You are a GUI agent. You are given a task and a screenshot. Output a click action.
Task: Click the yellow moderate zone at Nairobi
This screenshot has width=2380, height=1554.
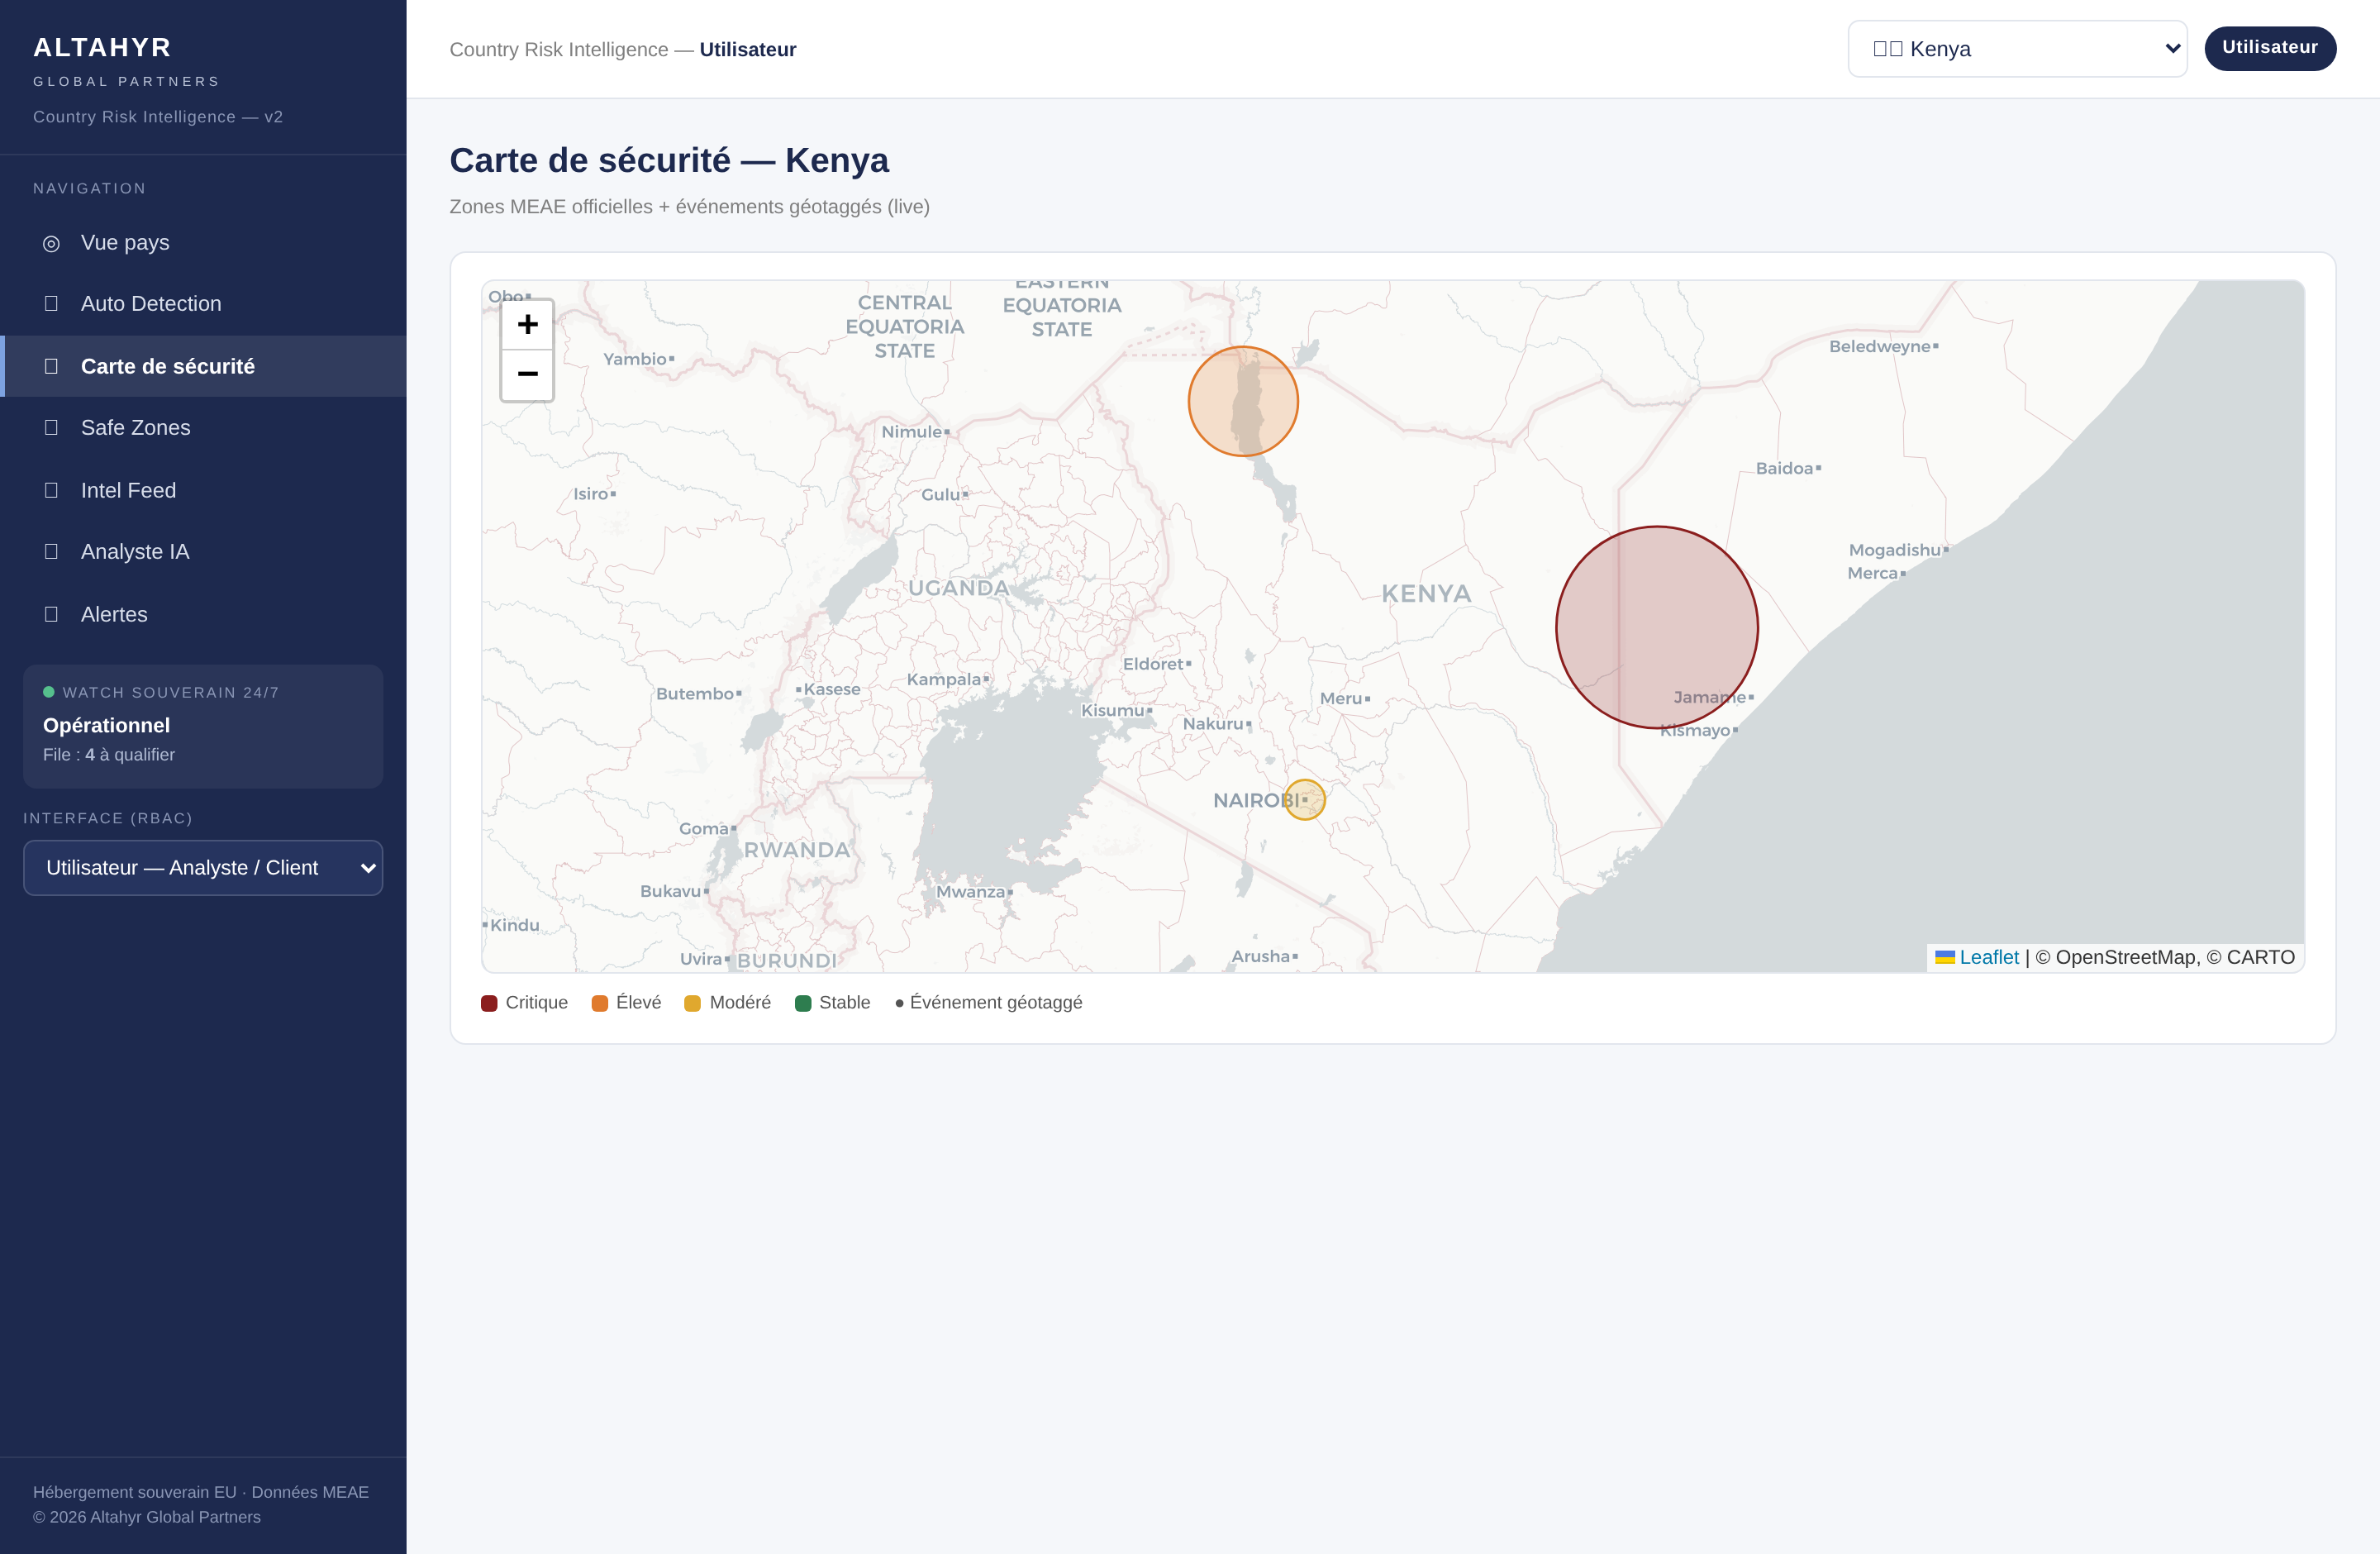[x=1304, y=800]
